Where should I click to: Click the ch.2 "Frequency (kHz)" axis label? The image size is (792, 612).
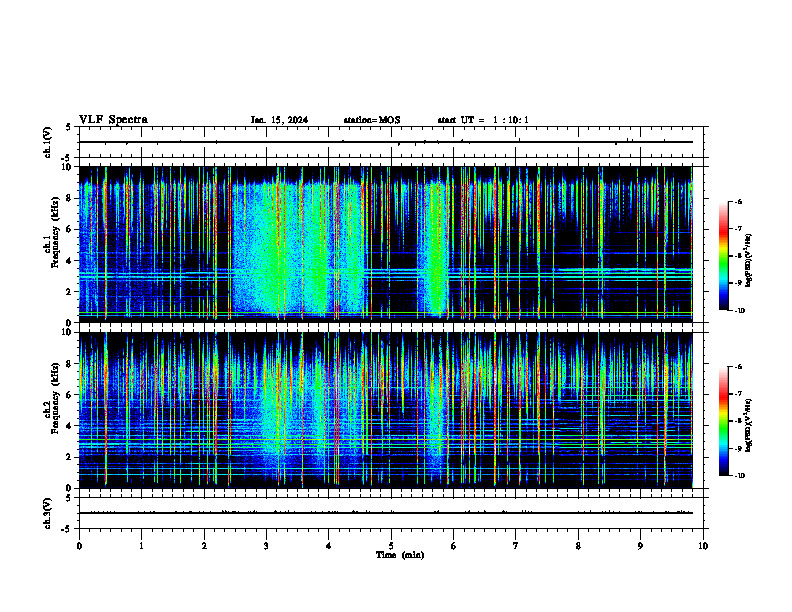tap(55, 398)
